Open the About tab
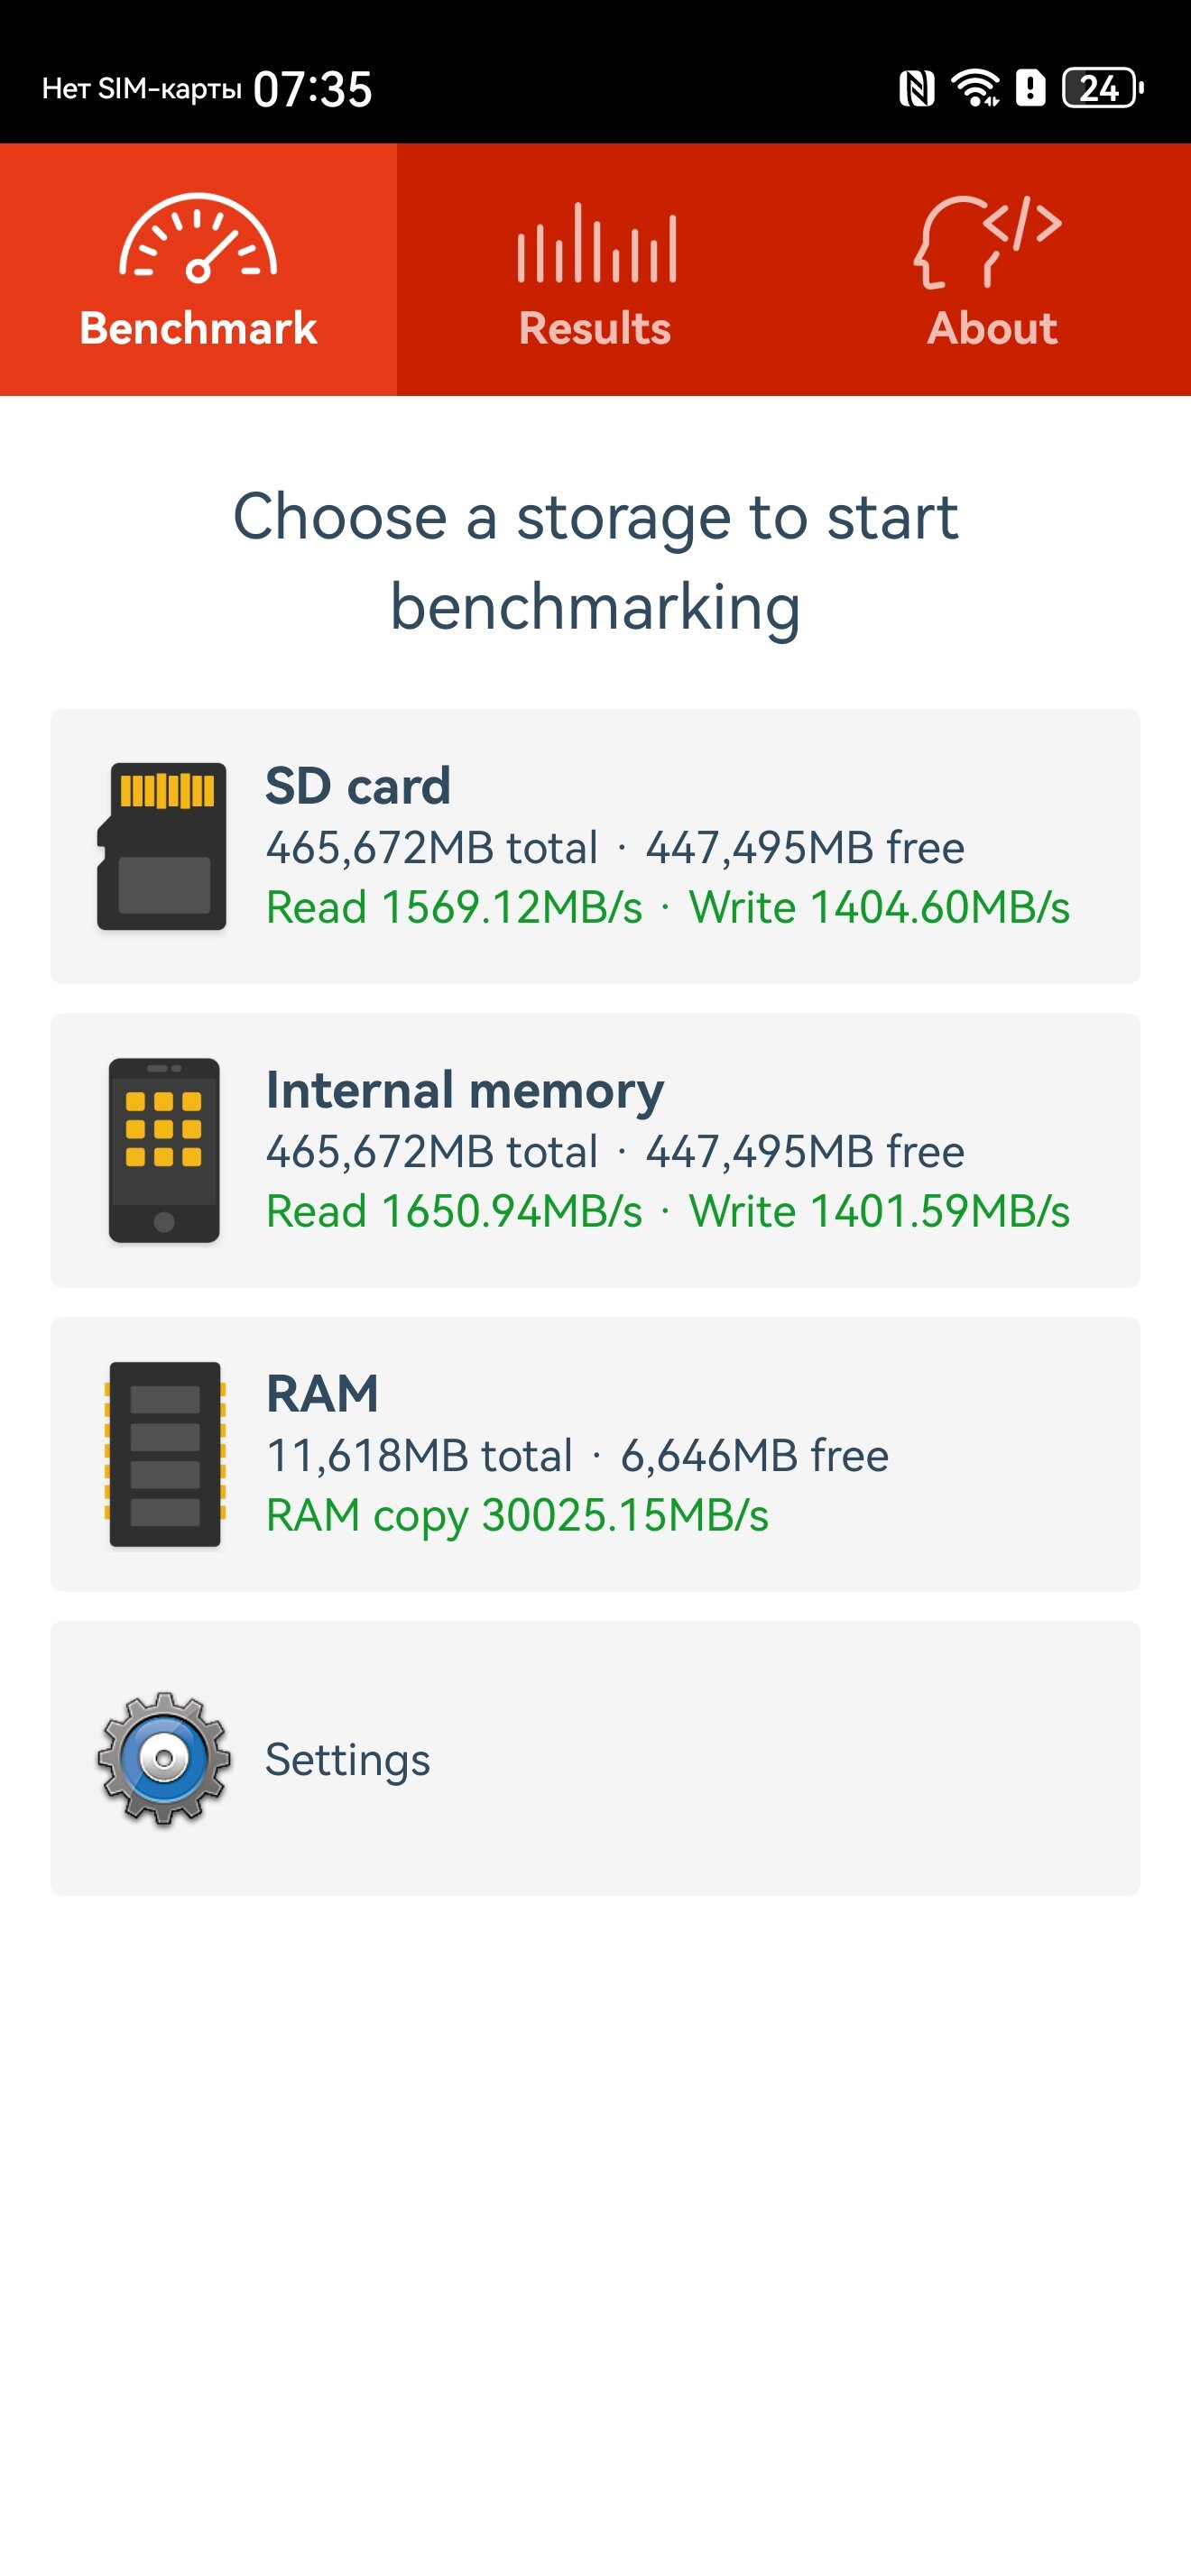Screen dimensions: 1191x2576 [x=992, y=328]
